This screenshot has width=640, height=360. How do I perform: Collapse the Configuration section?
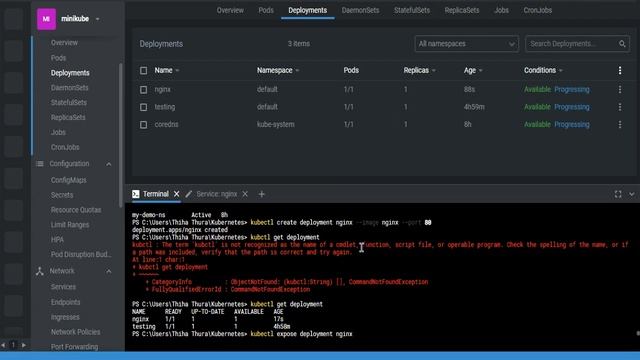coord(109,164)
